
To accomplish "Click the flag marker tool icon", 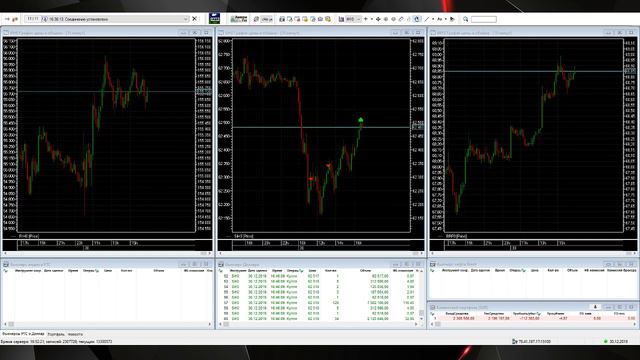I will [x=452, y=19].
